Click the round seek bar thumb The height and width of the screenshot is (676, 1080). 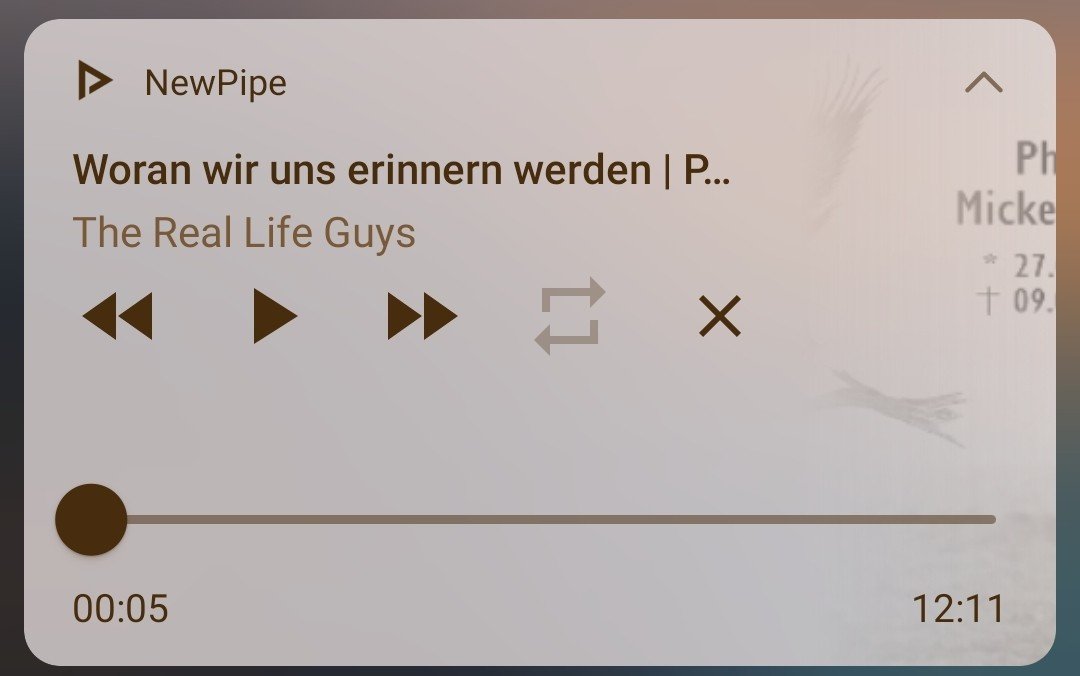pos(91,520)
